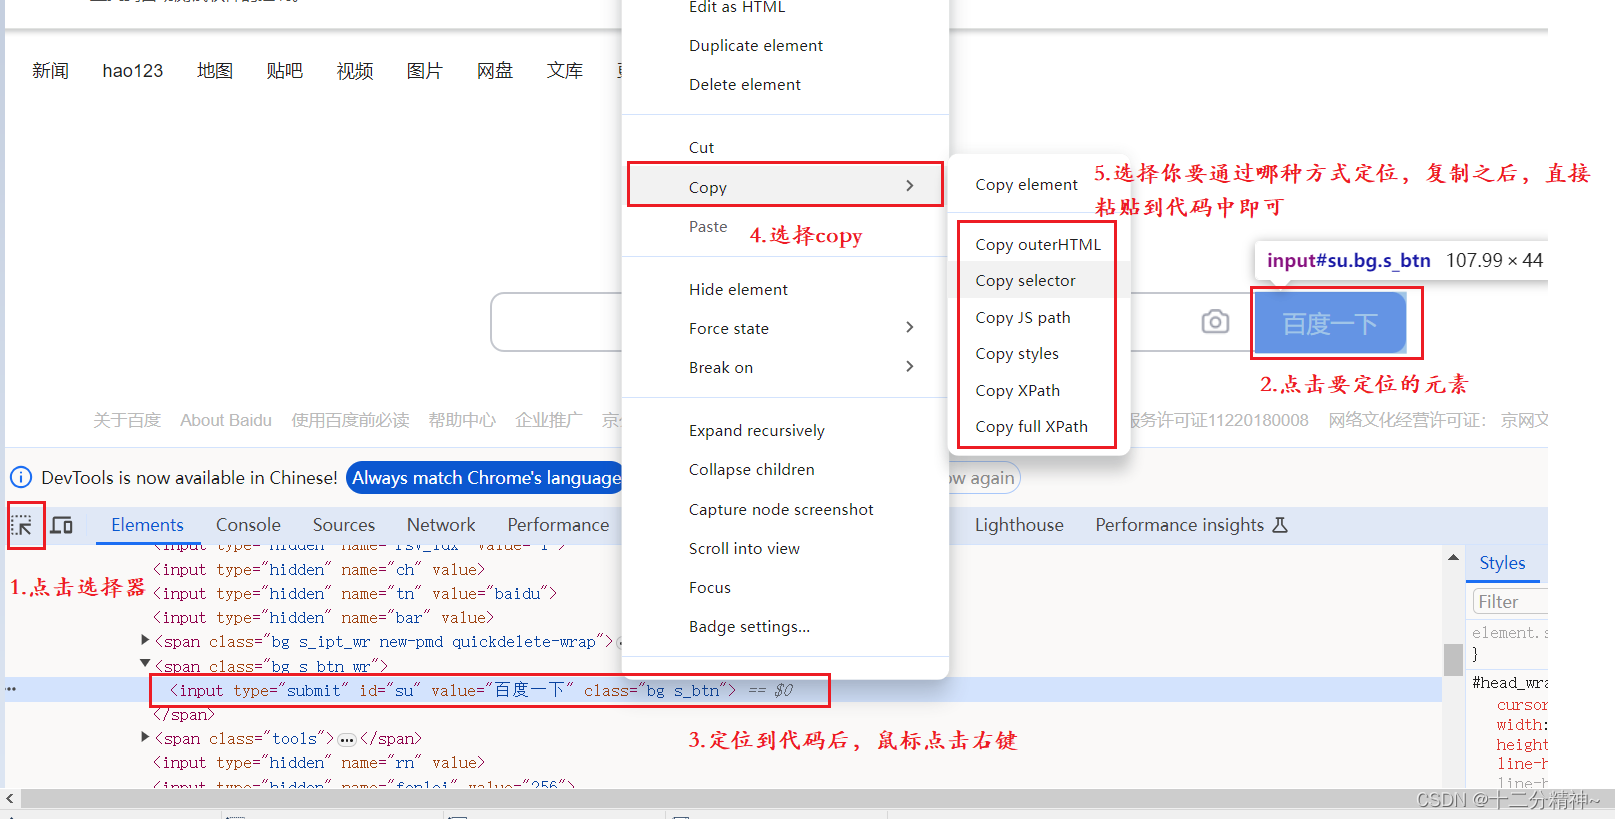Open the Console tab
1615x819 pixels.
(248, 525)
